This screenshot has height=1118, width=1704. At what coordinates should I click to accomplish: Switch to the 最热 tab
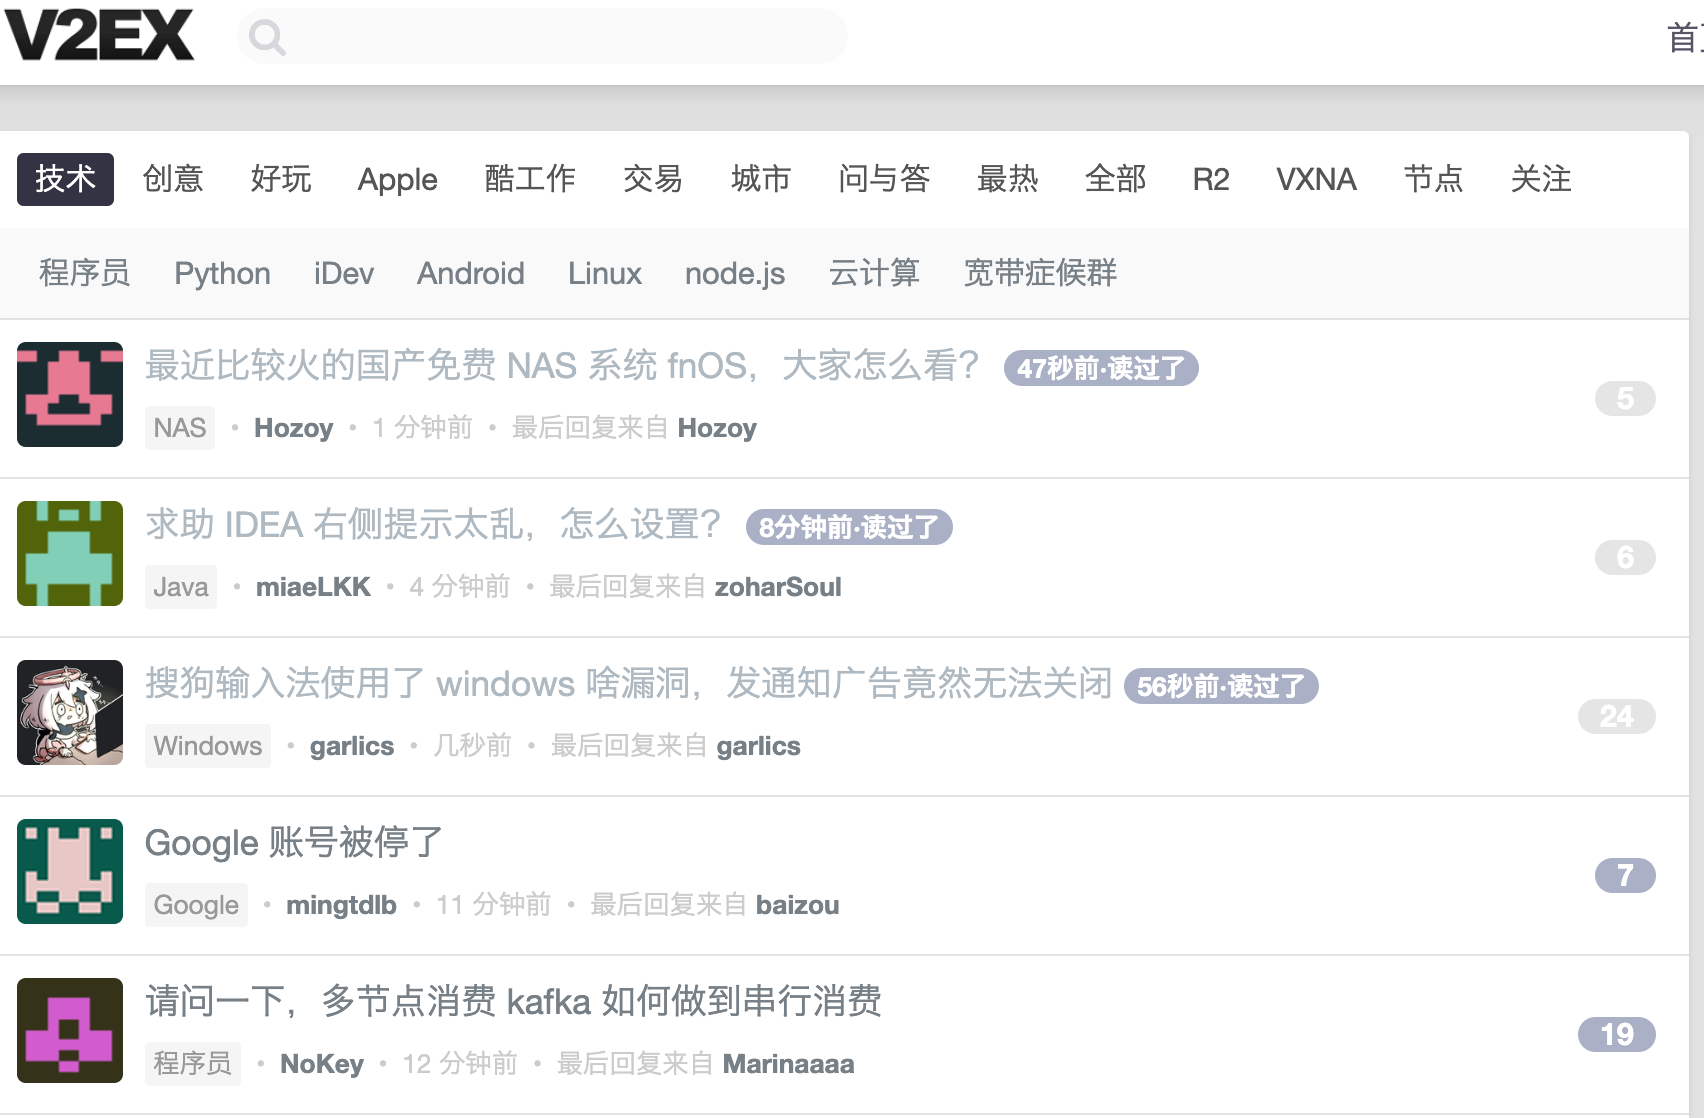tap(1007, 179)
